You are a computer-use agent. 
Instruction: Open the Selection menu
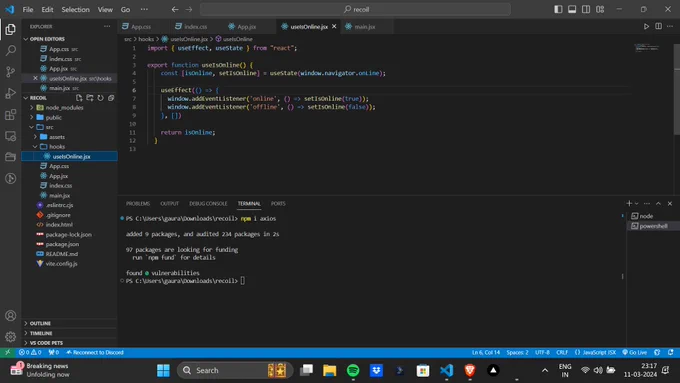75,10
